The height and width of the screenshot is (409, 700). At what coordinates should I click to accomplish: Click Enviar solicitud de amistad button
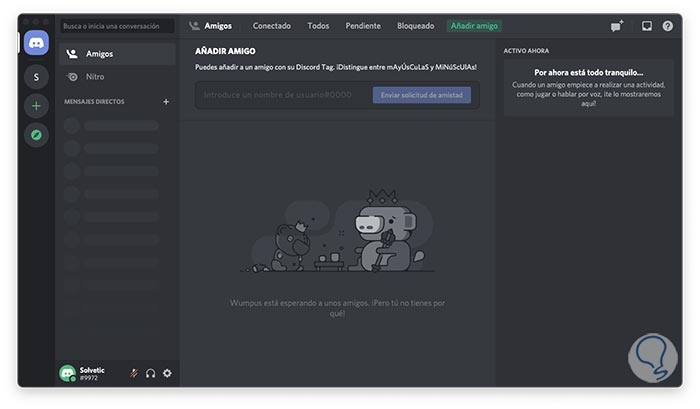click(422, 95)
